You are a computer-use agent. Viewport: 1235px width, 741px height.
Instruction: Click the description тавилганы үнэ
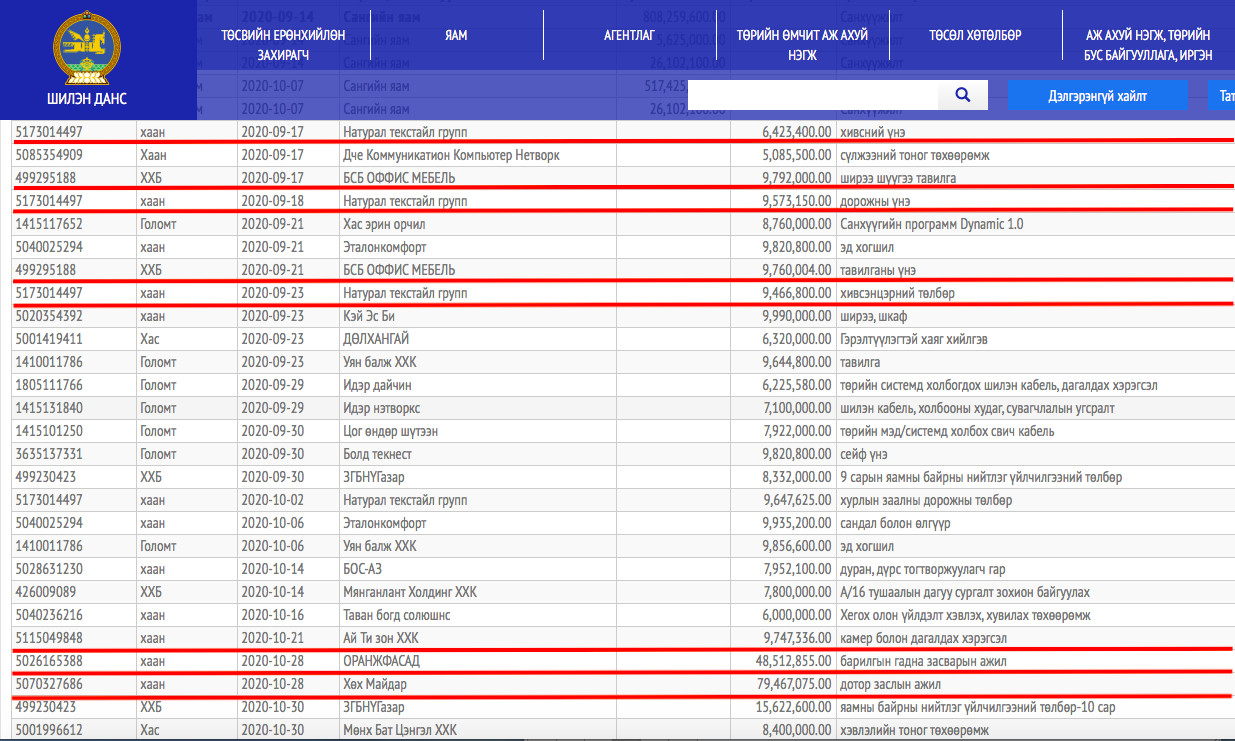tap(878, 270)
